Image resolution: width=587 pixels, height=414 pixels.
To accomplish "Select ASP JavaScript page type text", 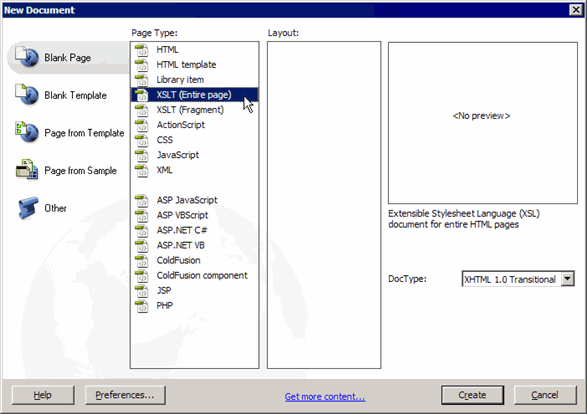I will point(186,200).
